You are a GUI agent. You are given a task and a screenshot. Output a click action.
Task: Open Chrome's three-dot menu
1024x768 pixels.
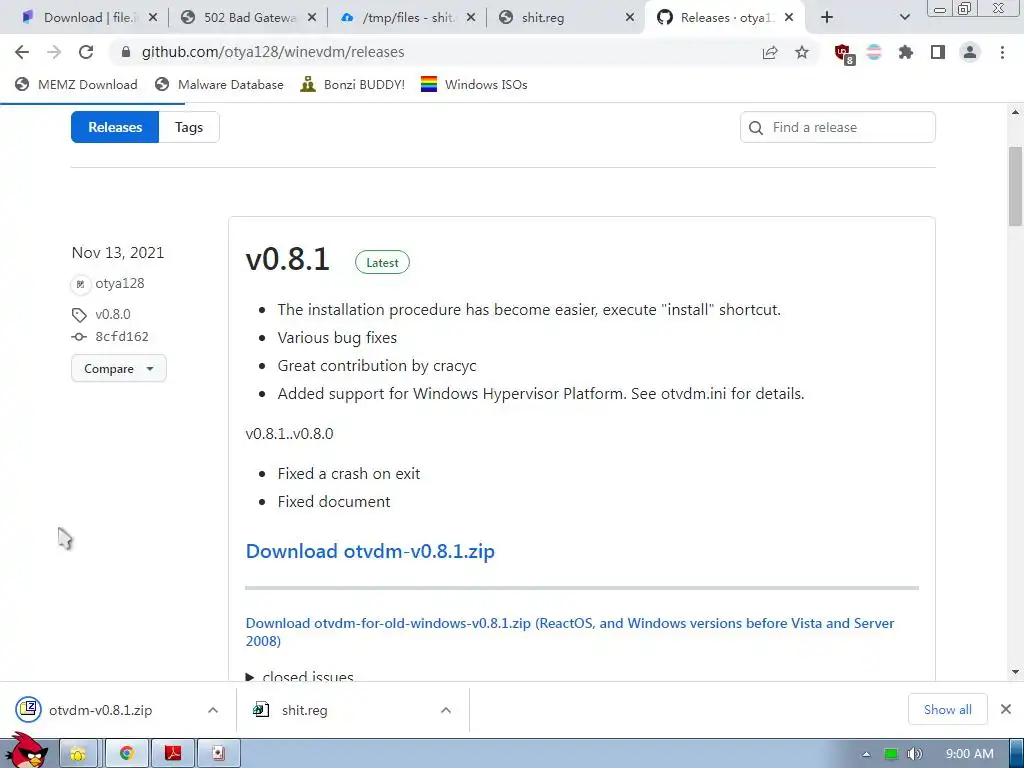[1002, 52]
